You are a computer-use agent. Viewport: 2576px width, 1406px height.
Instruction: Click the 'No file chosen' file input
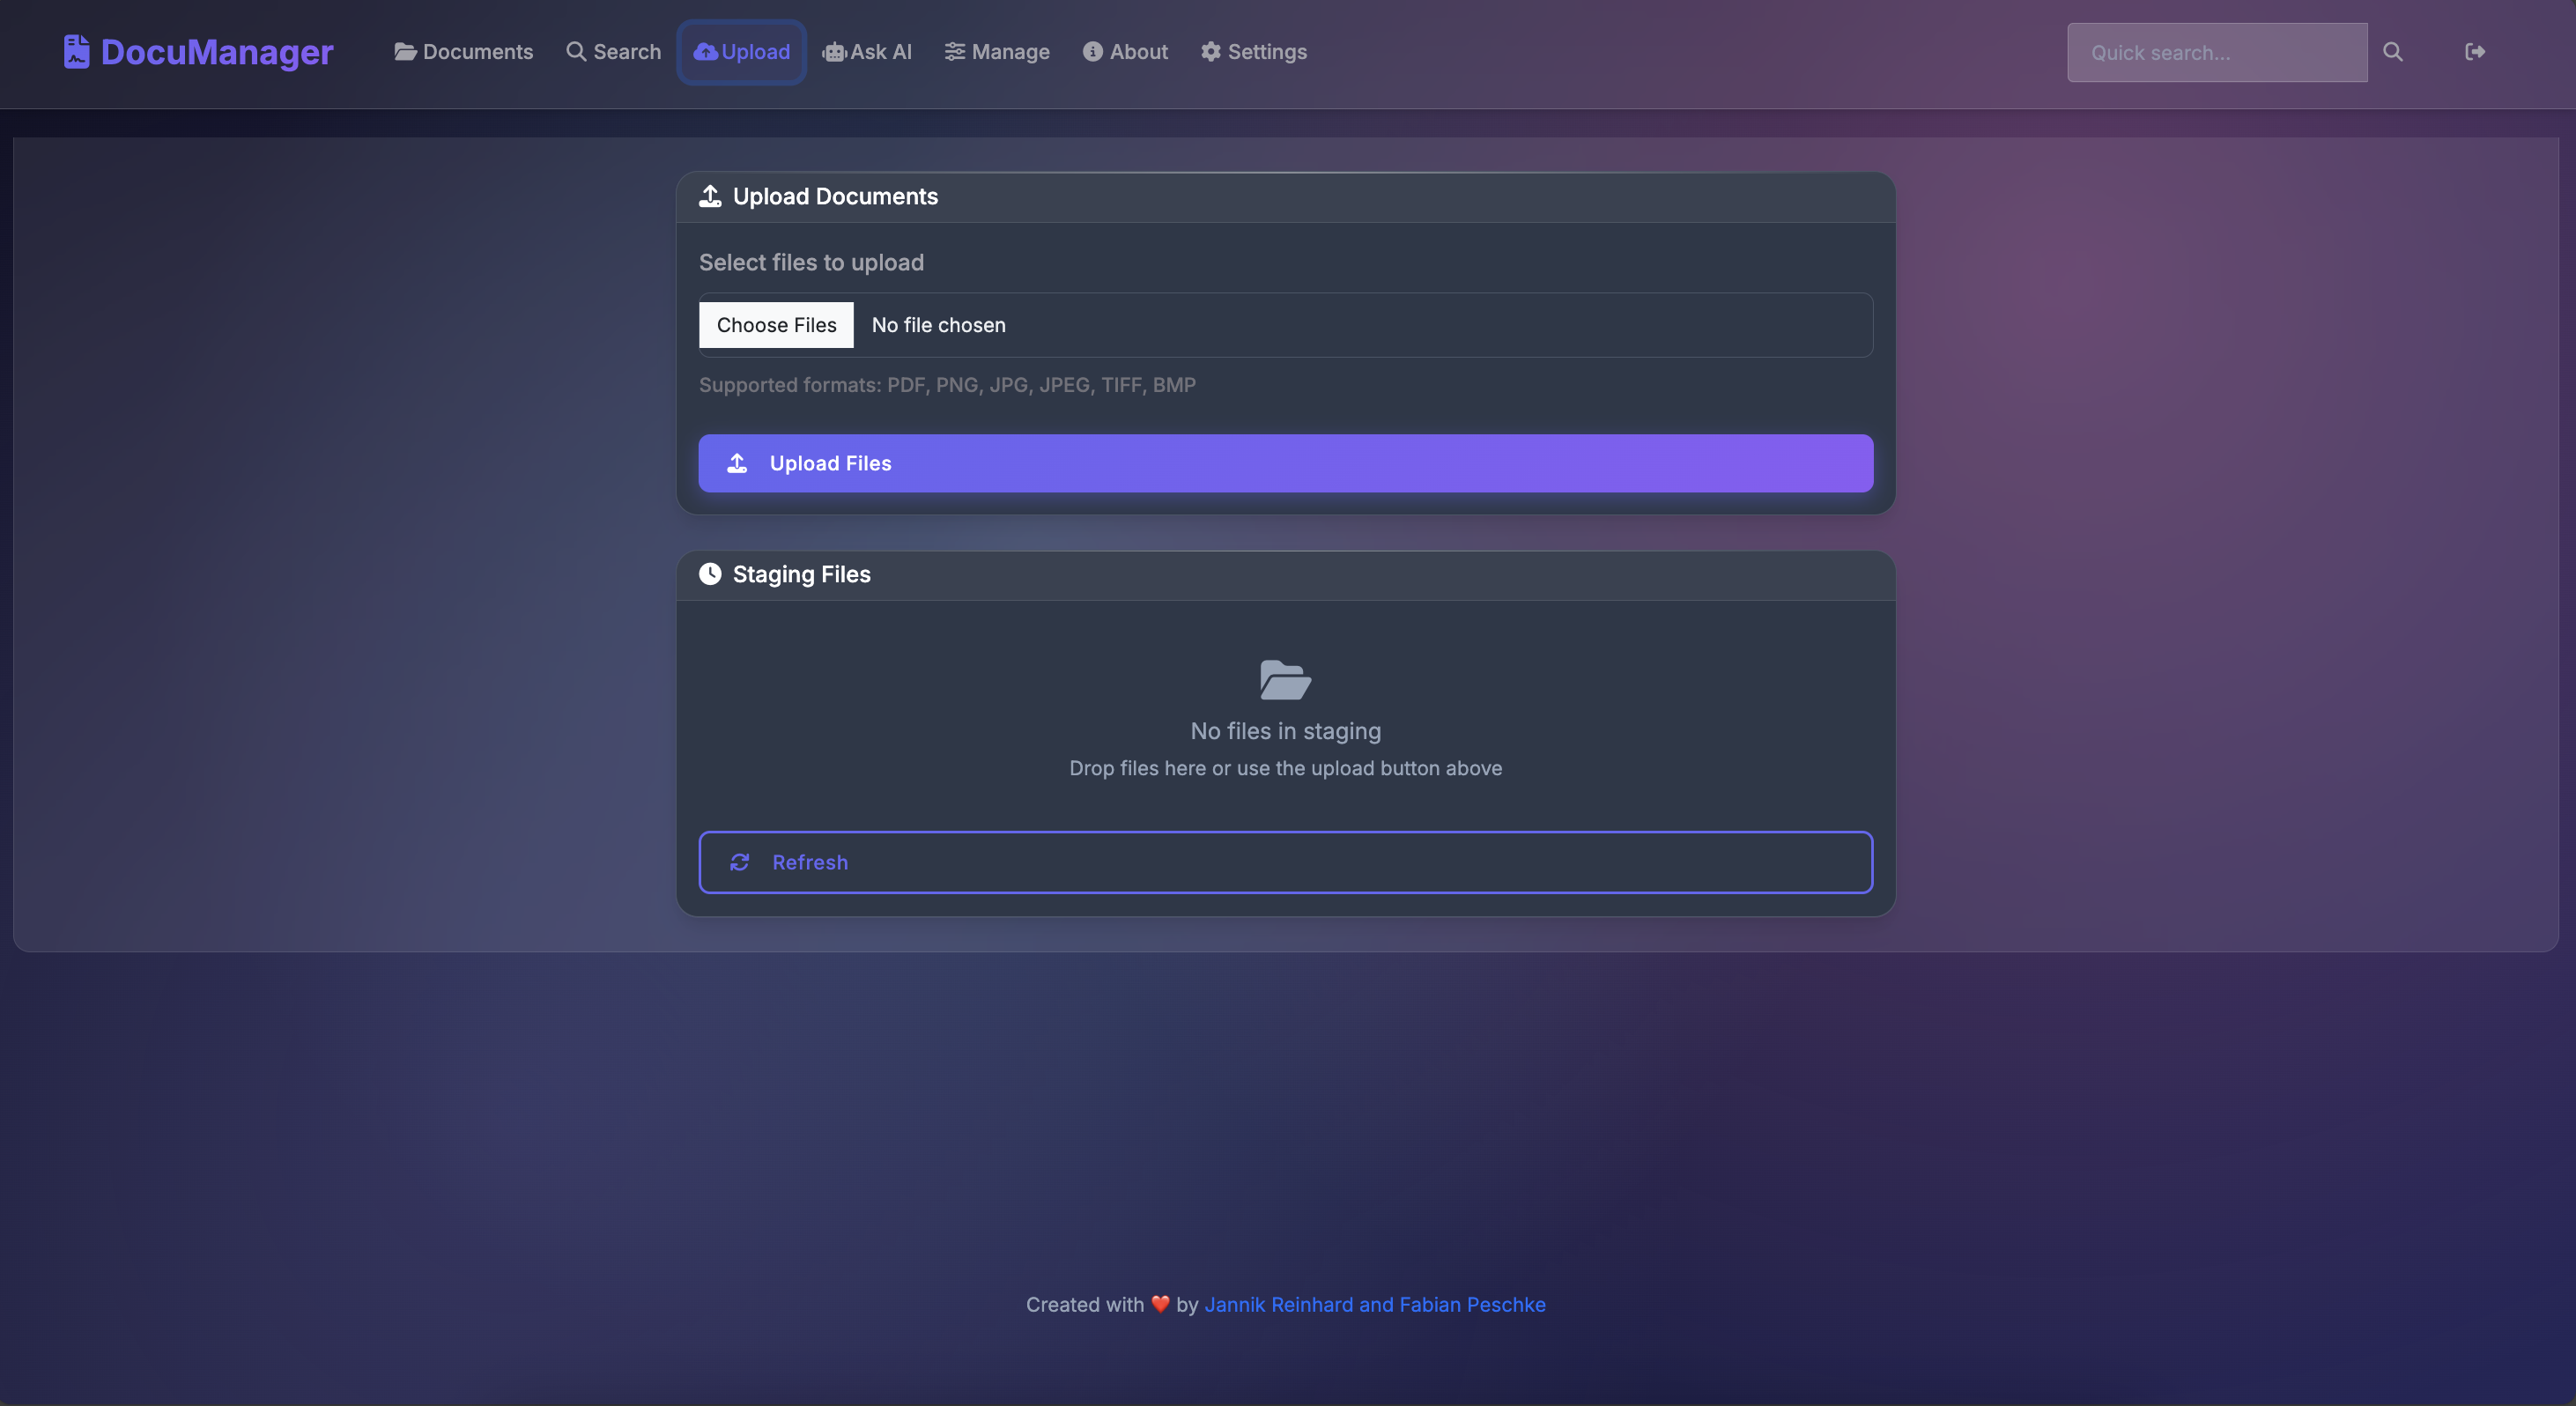[1286, 325]
